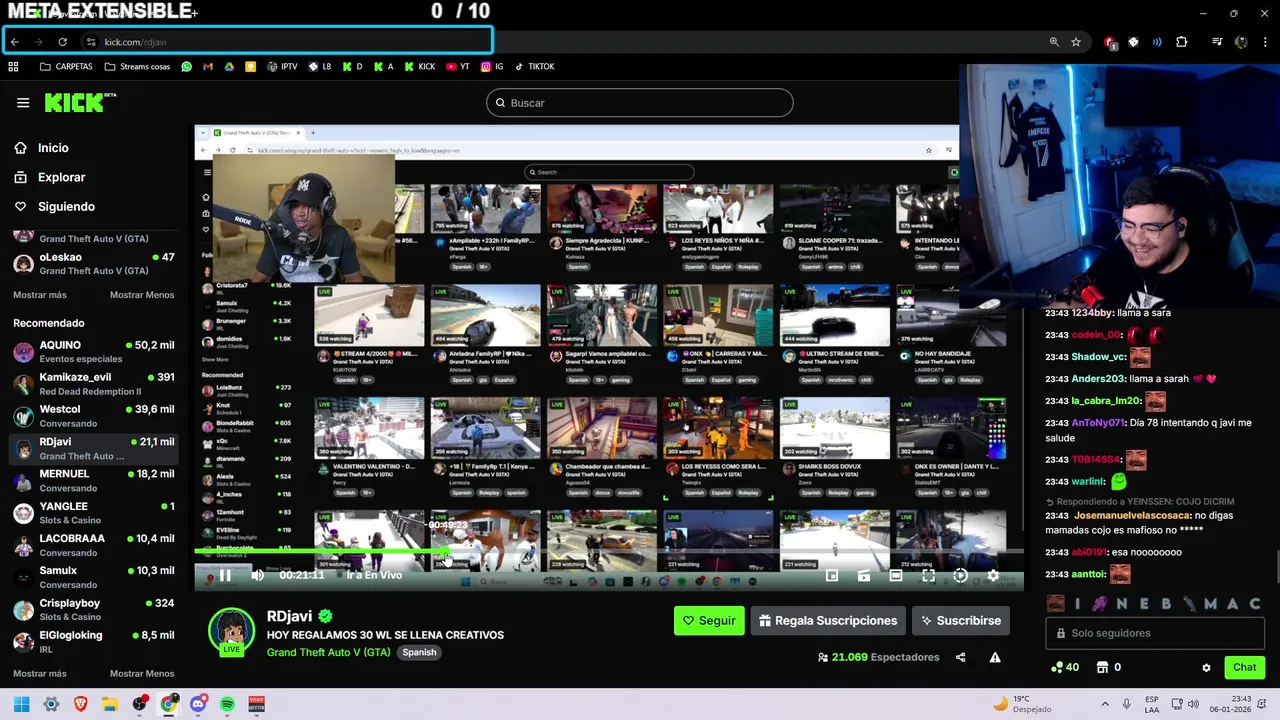The width and height of the screenshot is (1280, 720).
Task: Open the AQUINO recommended channel
Action: click(x=93, y=352)
